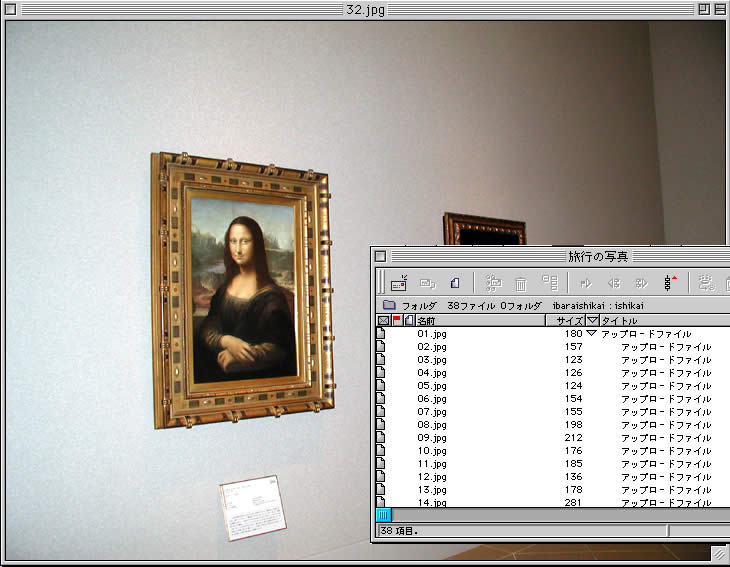Open the triangle popup in 01.jpg row
Viewport: 730px width, 567px height.
(x=591, y=333)
